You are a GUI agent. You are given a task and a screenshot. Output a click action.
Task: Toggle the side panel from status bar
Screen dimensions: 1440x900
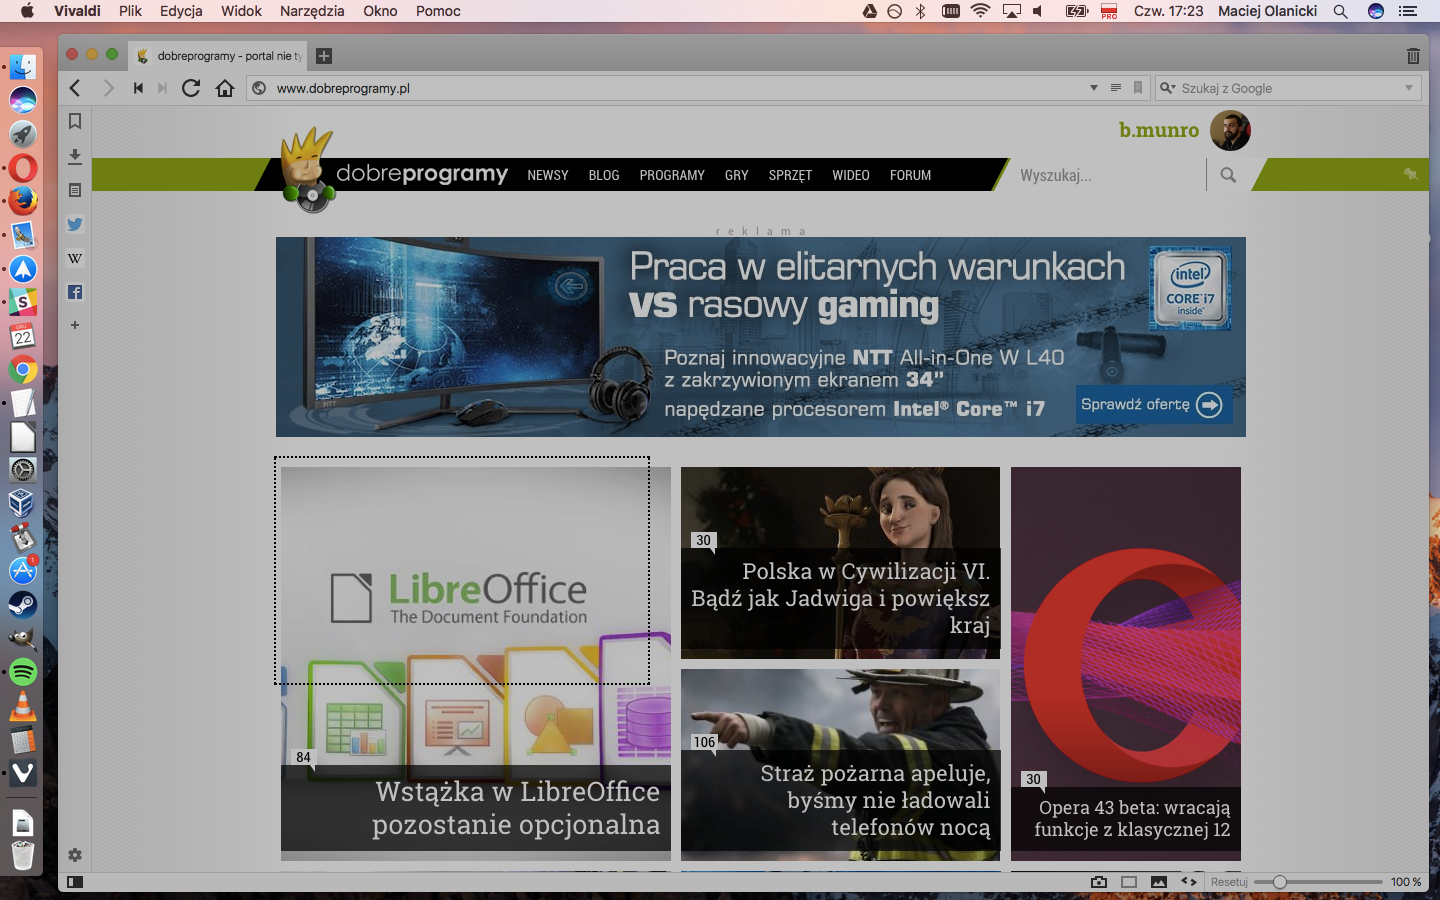coord(75,882)
